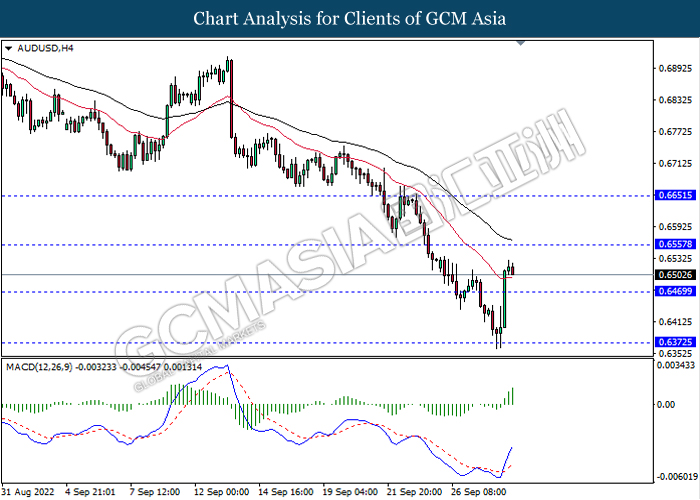Screen dimensions: 700x500
Task: Click the 21 Sep 20:00 time label
Action: click(x=415, y=492)
